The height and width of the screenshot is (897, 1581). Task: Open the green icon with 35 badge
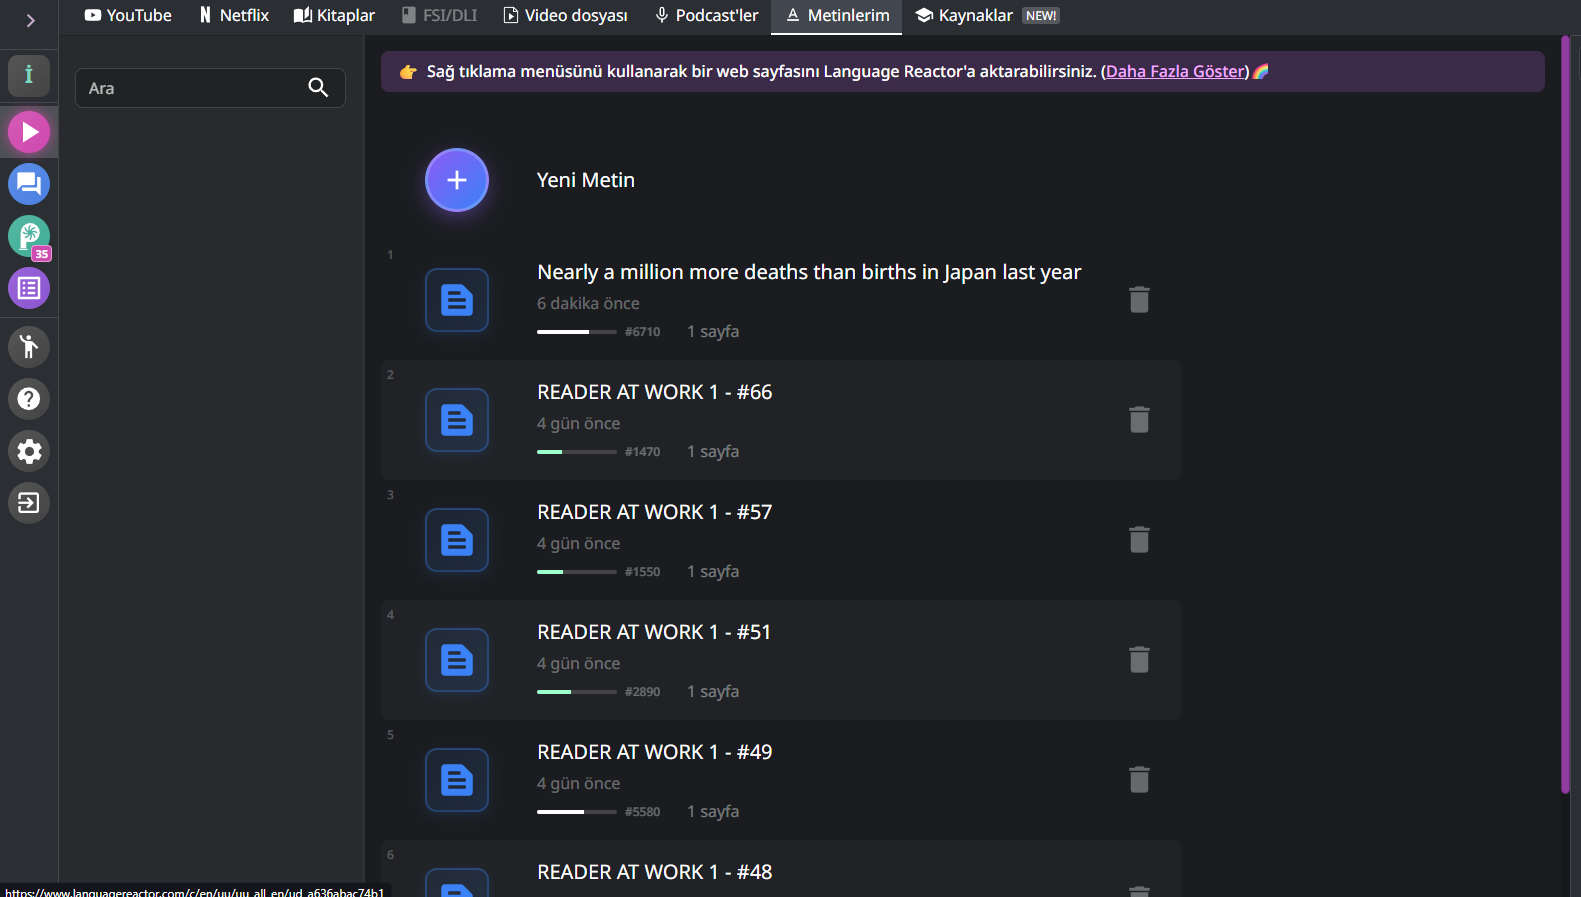coord(29,236)
